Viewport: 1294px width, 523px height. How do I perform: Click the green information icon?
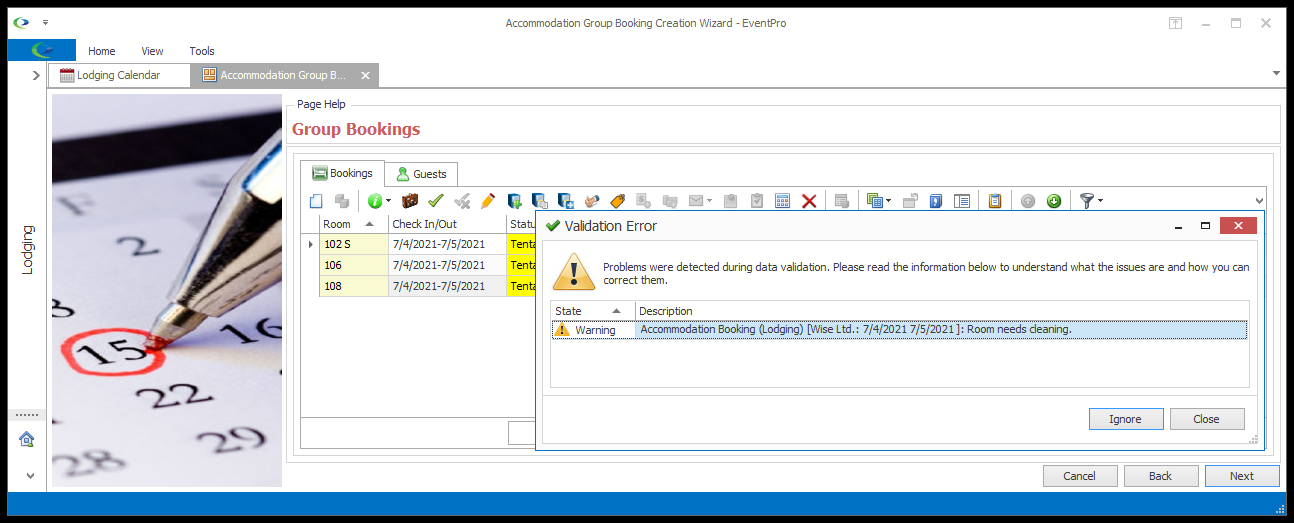[x=374, y=201]
